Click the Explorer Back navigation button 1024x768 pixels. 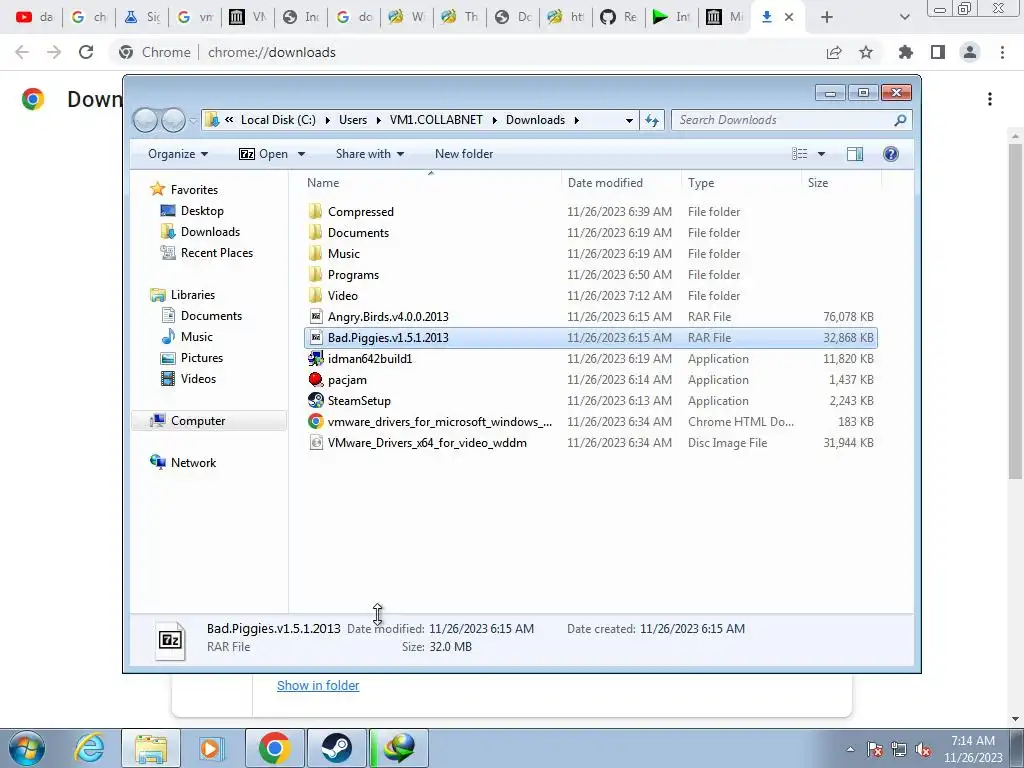point(146,120)
